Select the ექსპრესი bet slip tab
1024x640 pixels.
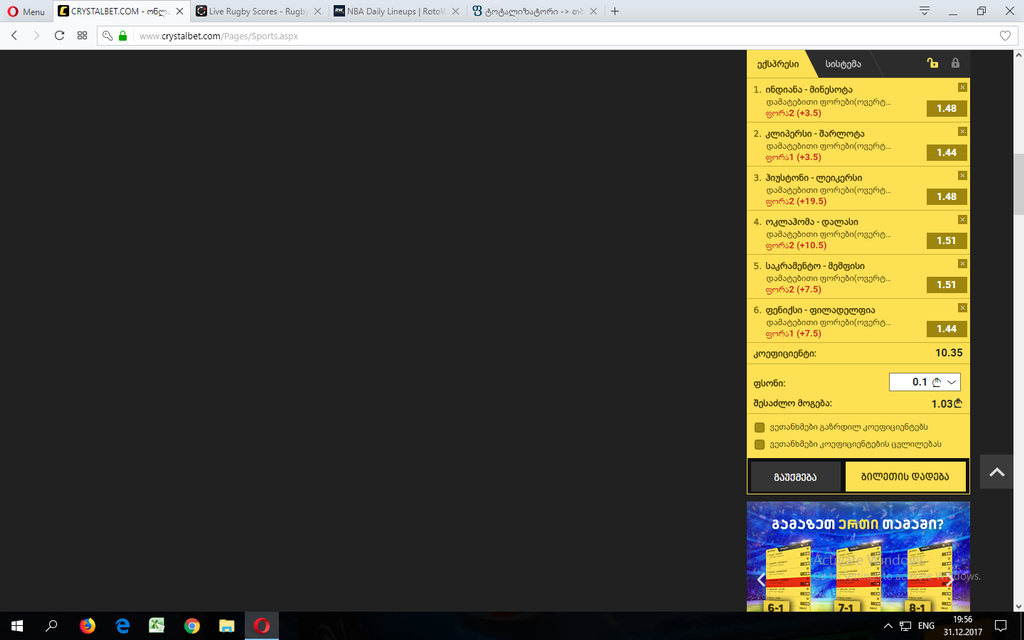[x=777, y=64]
